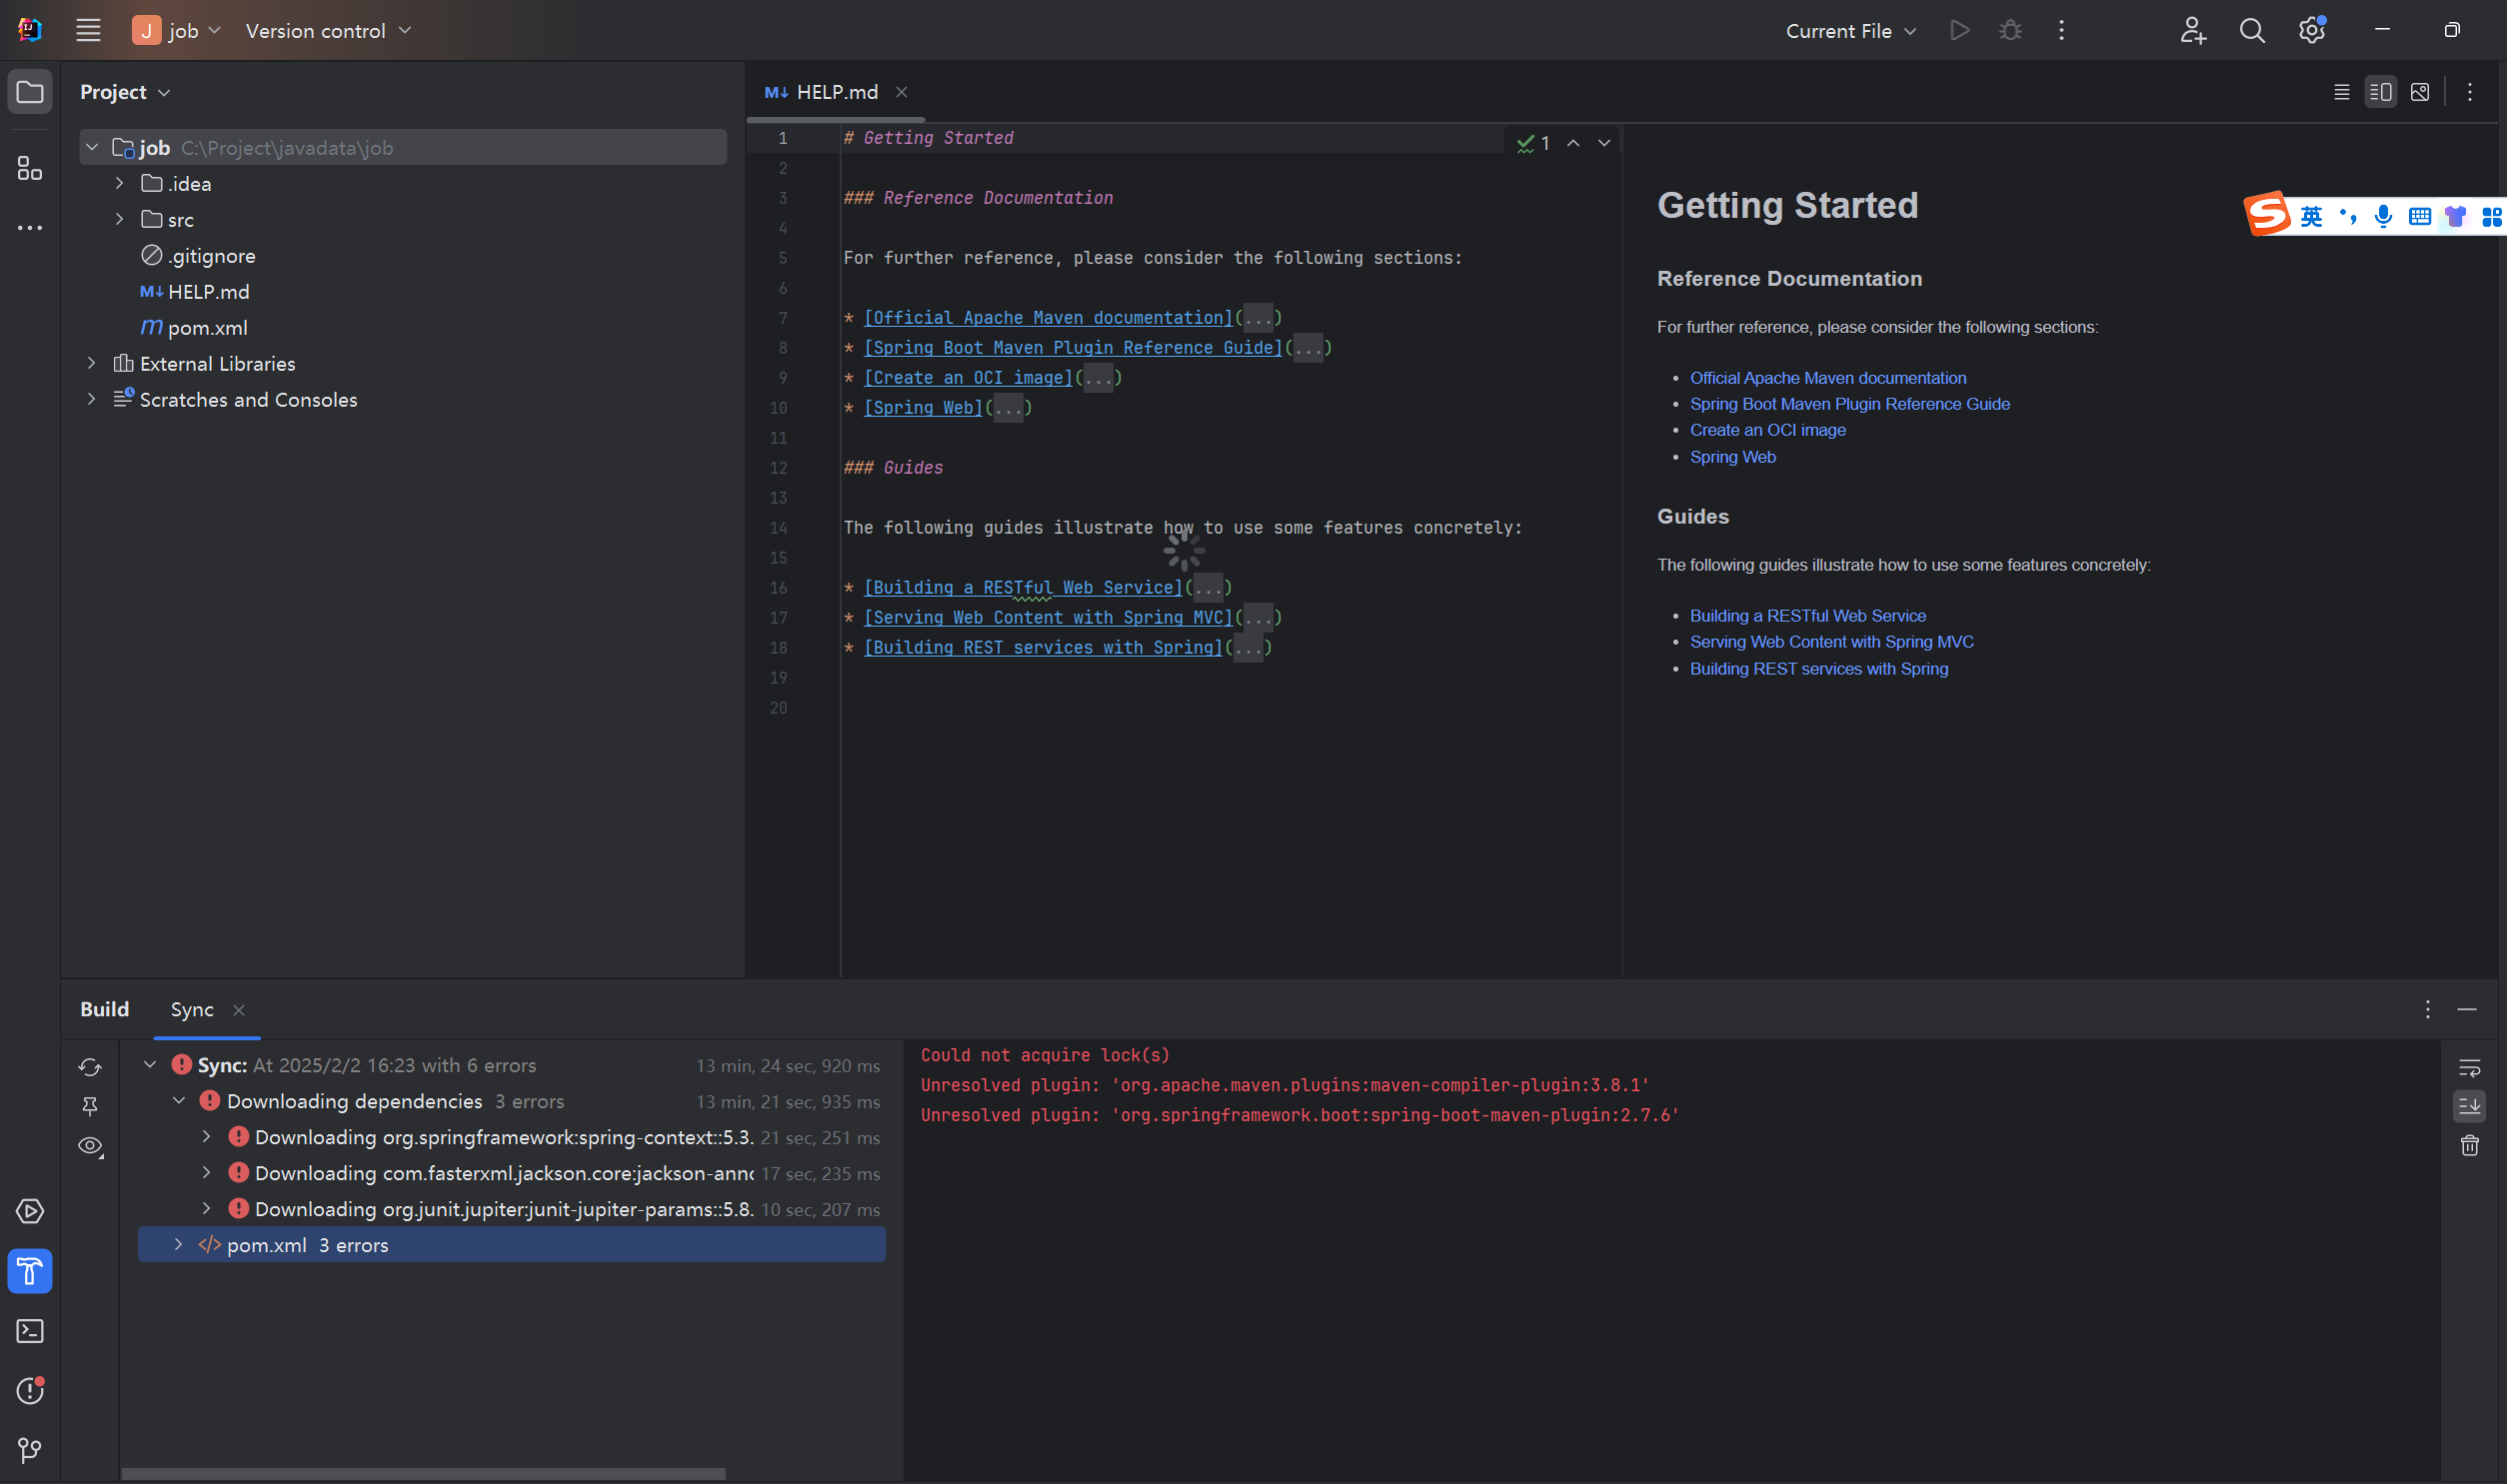Expand spring-context download error node

coord(207,1137)
